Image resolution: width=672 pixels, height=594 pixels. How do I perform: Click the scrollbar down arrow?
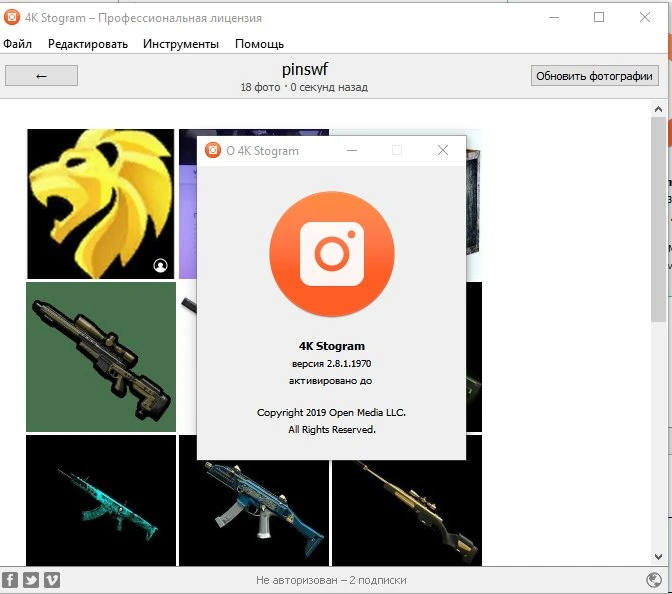658,557
